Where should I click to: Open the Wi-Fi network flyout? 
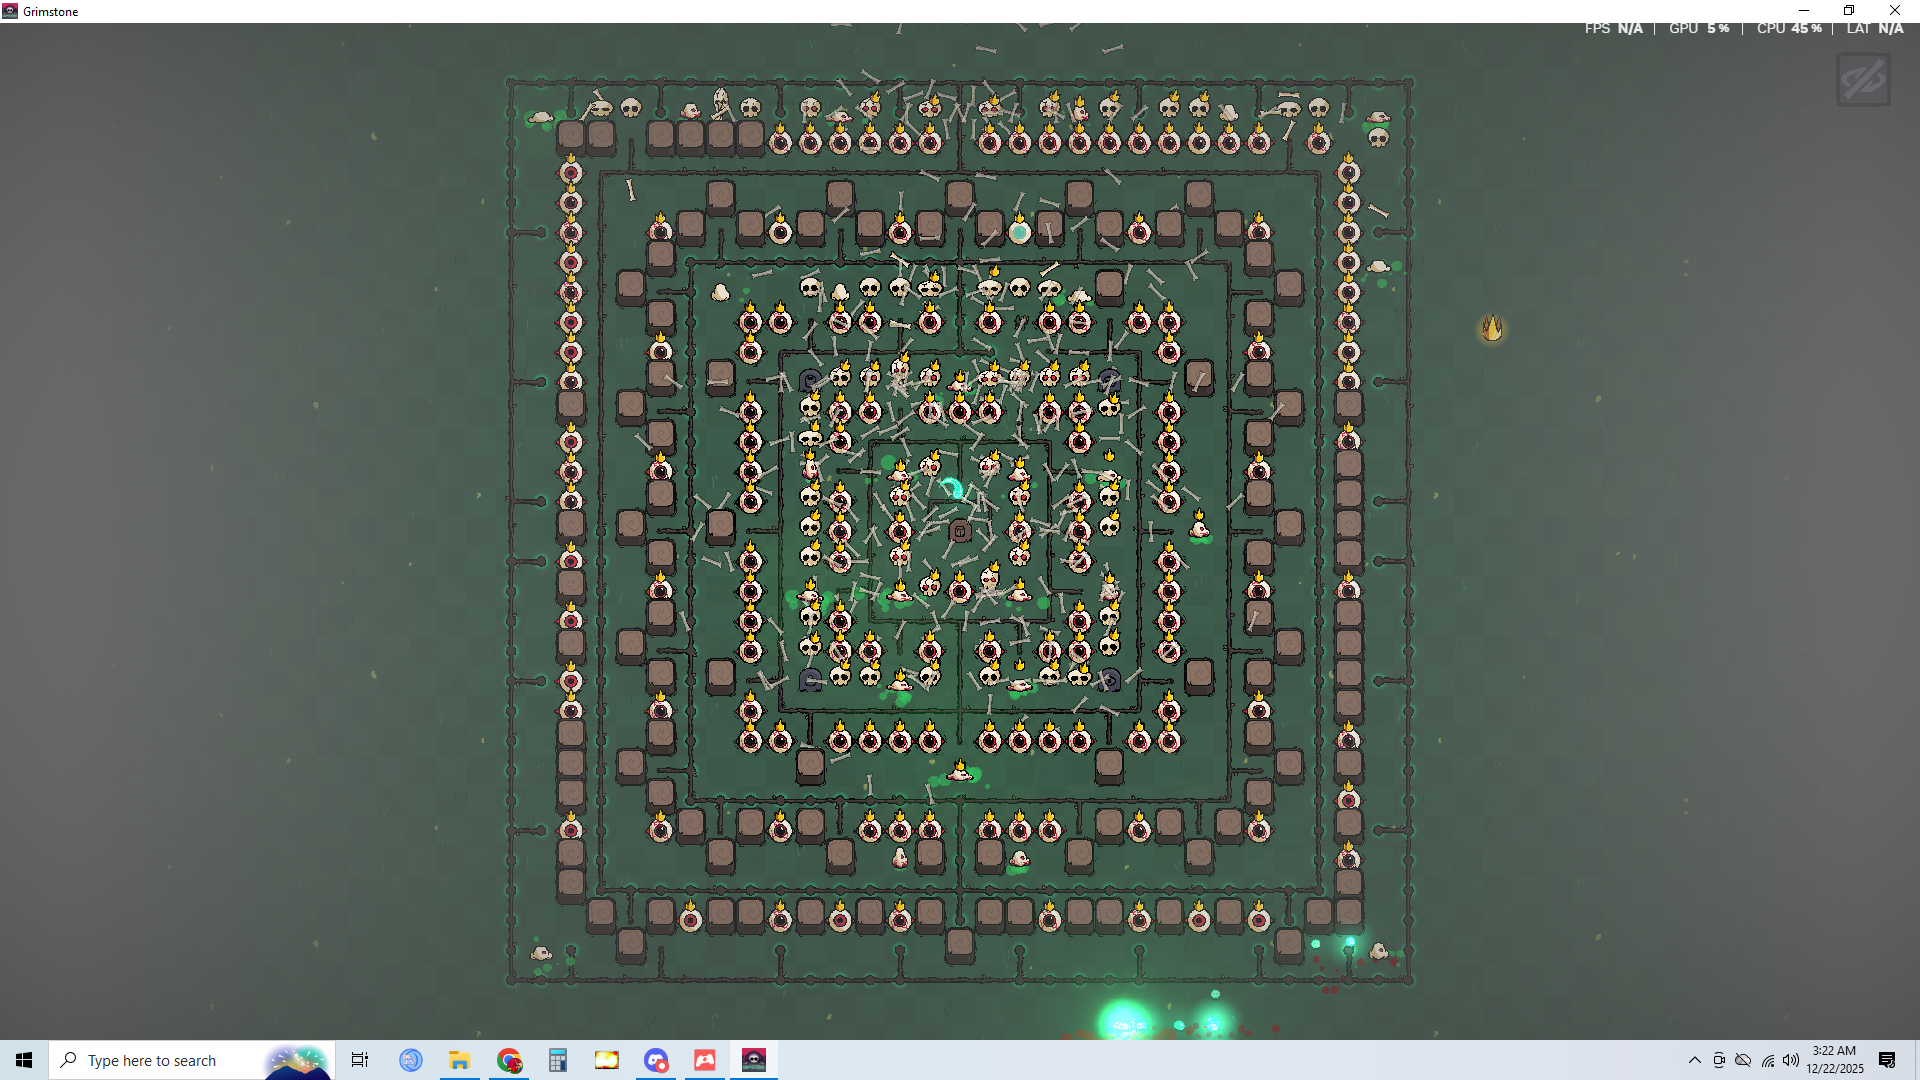1767,1060
